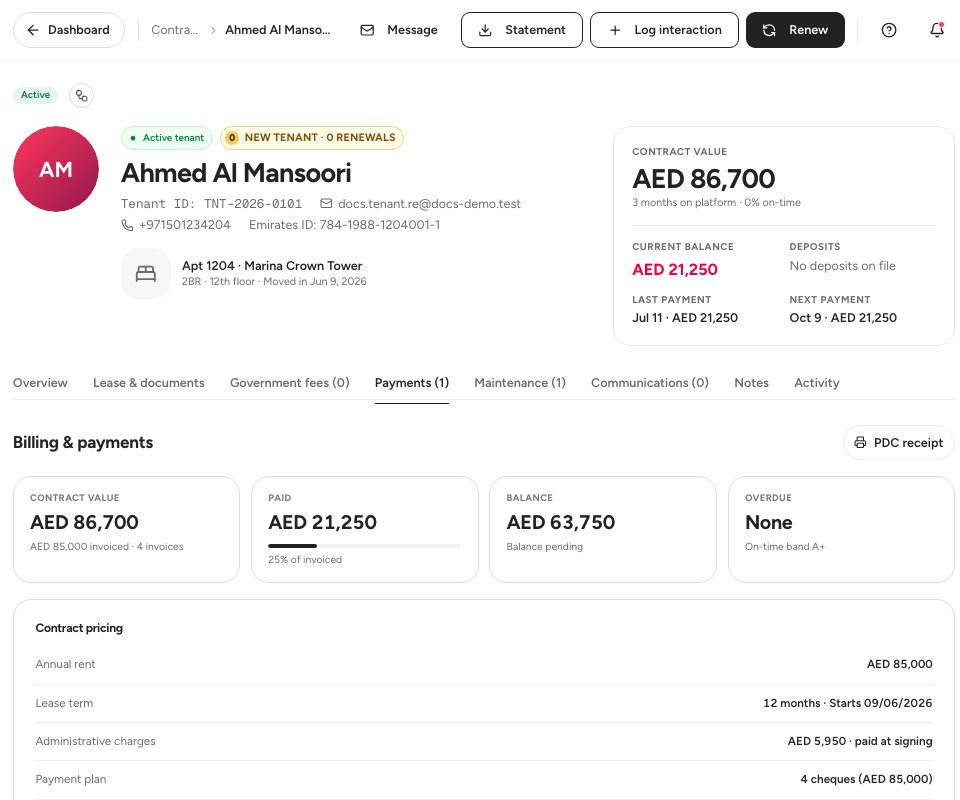The width and height of the screenshot is (960, 800).
Task: Go back to the Dashboard
Action: pyautogui.click(x=69, y=30)
